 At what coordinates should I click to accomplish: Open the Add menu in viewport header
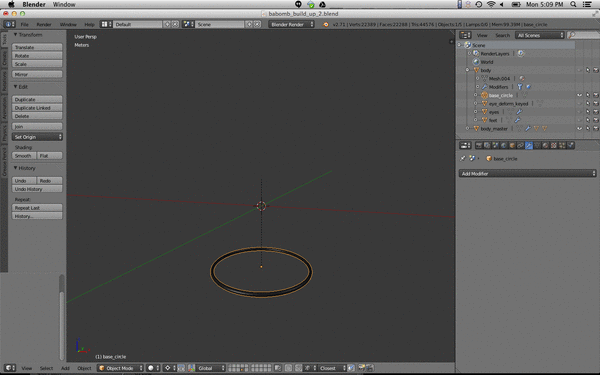(65, 368)
